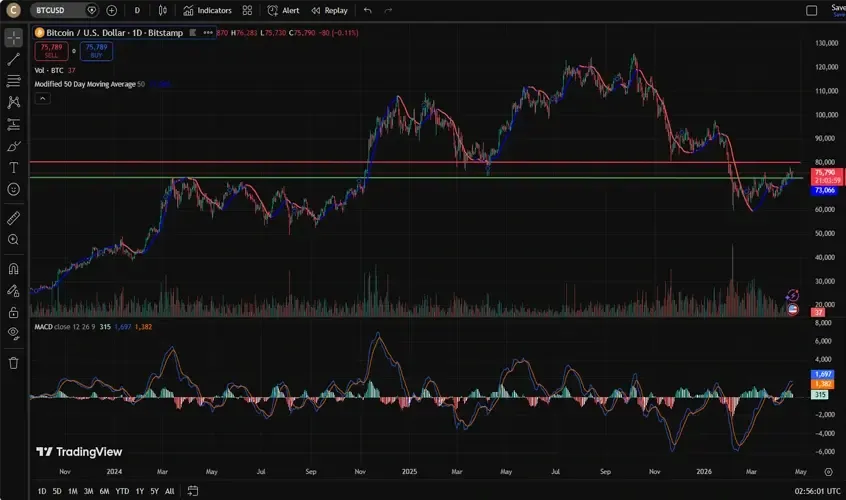The height and width of the screenshot is (500, 846).
Task: Toggle stay-in-drawing-mode pencil lock
Action: 13,291
